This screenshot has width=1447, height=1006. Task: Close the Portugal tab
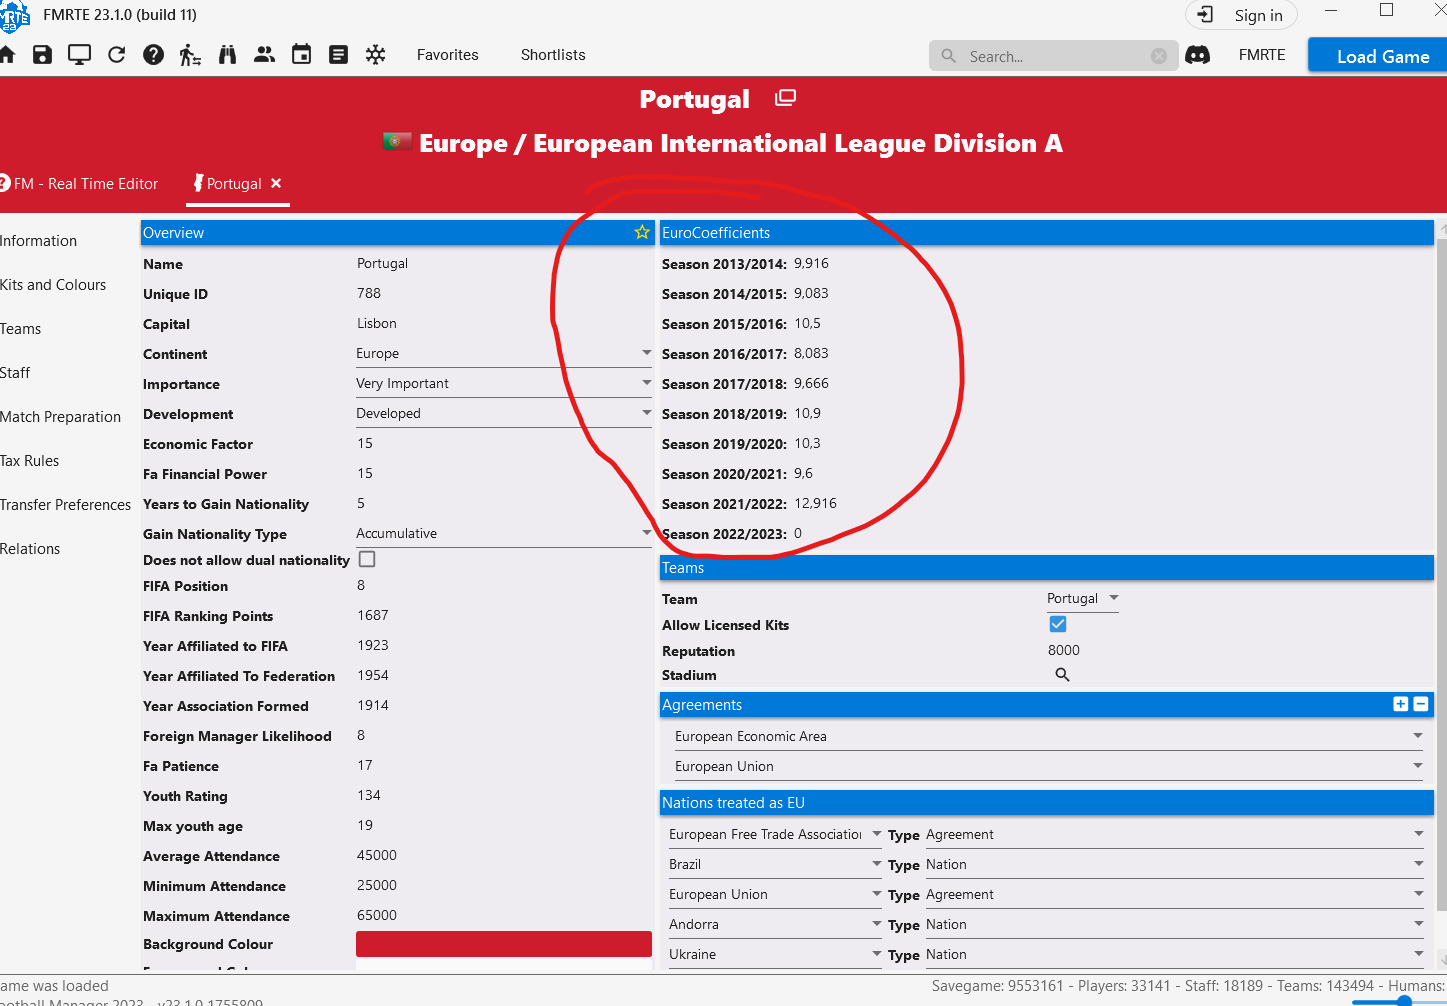(276, 183)
